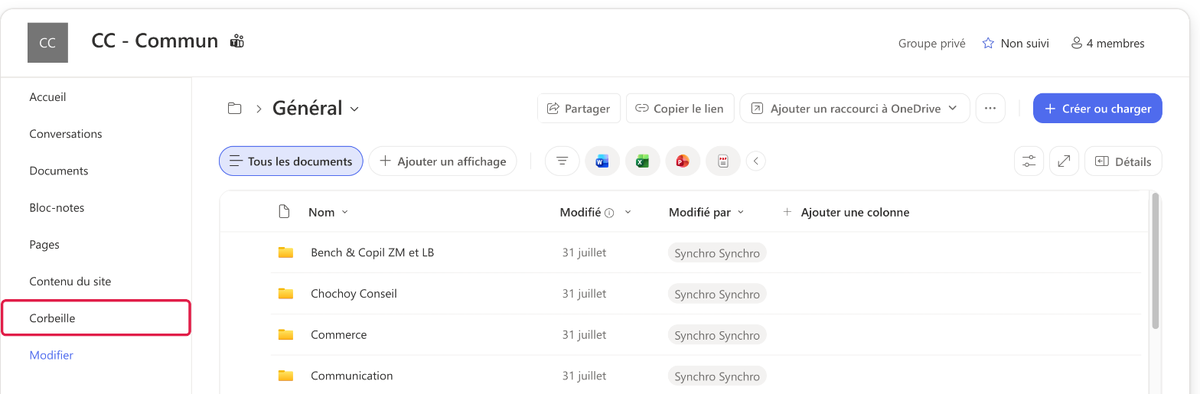Click 31 juillet date in Chochoy Conseil row
The height and width of the screenshot is (394, 1200).
(x=584, y=294)
